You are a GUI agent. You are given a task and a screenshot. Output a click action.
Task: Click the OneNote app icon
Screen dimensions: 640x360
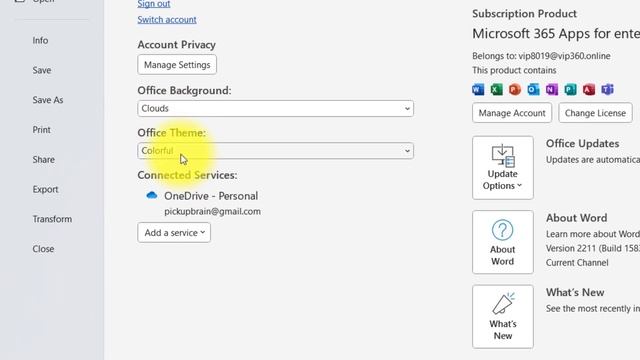[x=552, y=89]
